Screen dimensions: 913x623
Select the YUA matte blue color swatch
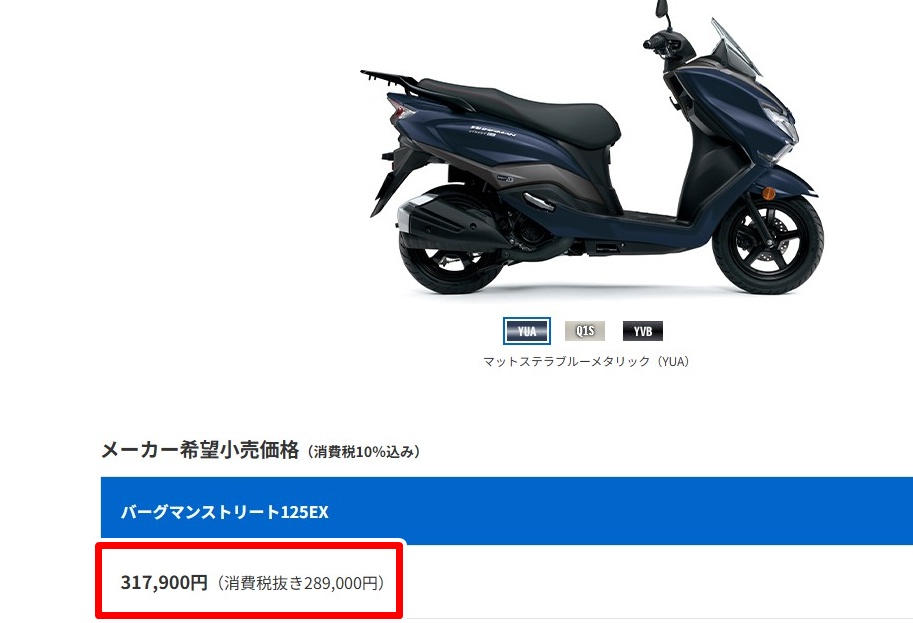[526, 331]
